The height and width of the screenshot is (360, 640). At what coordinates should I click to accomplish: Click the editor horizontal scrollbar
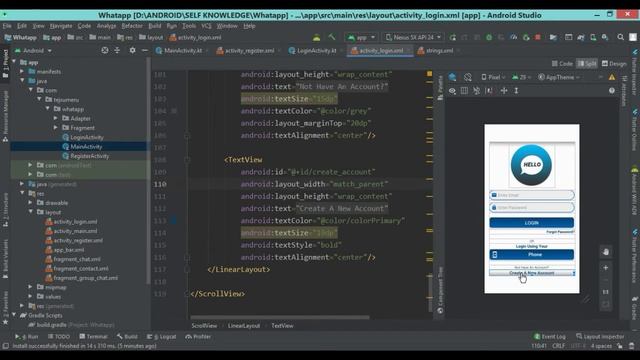[x=280, y=317]
